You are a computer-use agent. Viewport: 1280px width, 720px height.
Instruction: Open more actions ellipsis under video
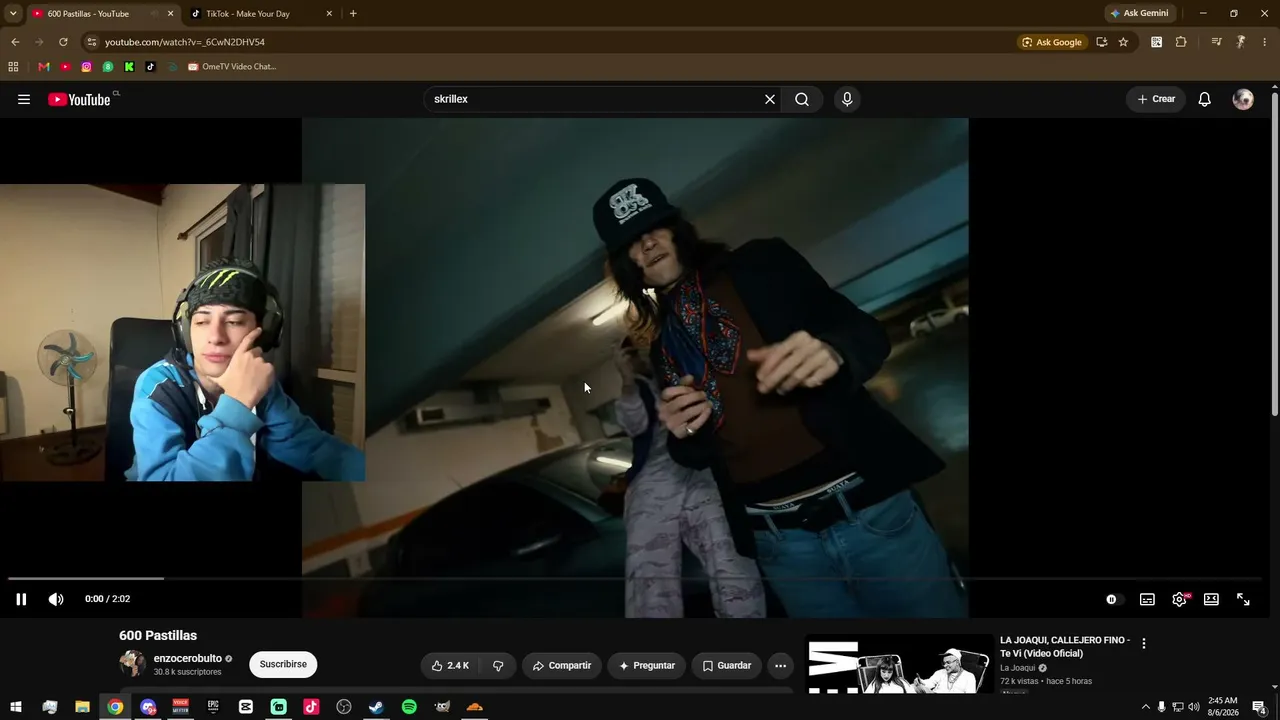780,665
